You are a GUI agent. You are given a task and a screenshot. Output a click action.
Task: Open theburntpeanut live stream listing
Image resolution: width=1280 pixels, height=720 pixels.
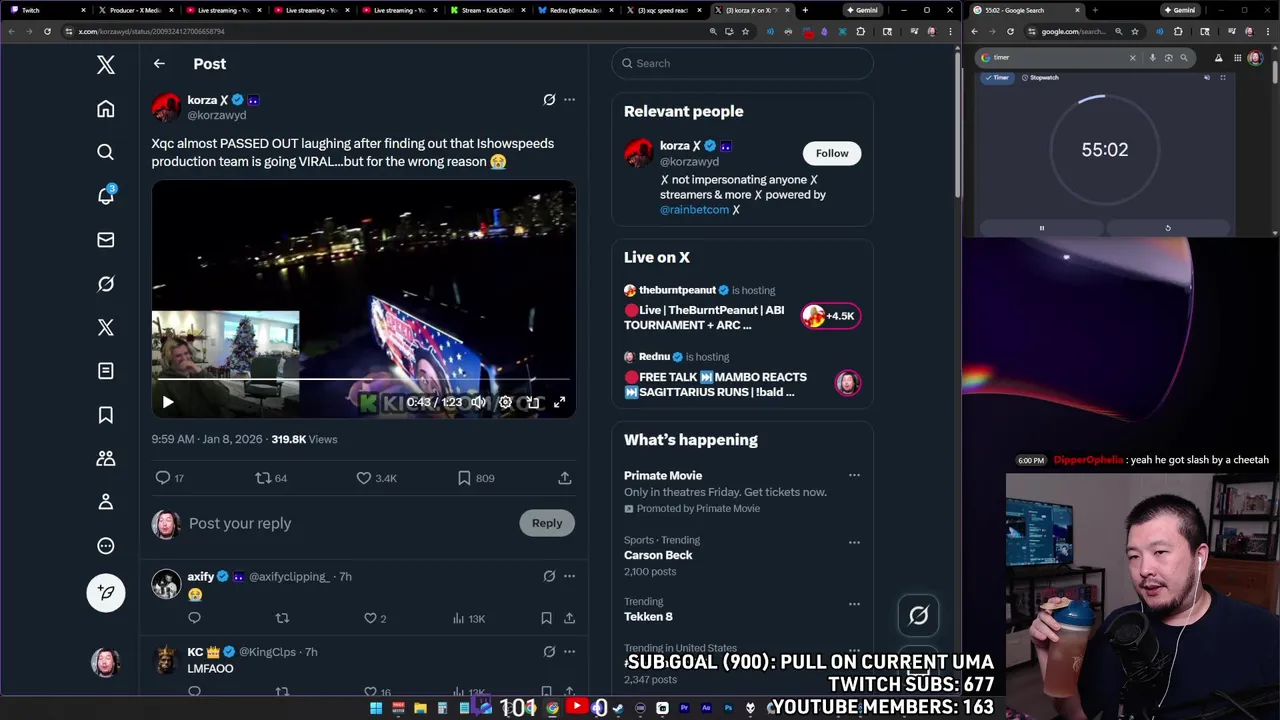[x=742, y=308]
